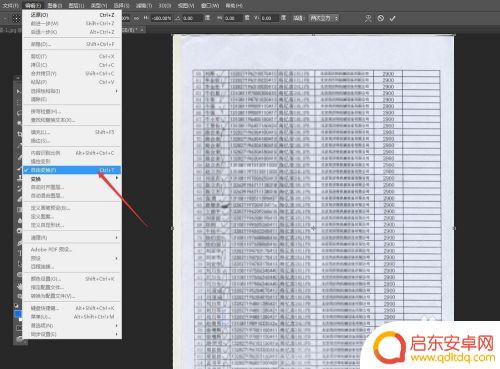
Task: Choose the checked Free Transform Ctrl+T entry
Action: click(72, 170)
